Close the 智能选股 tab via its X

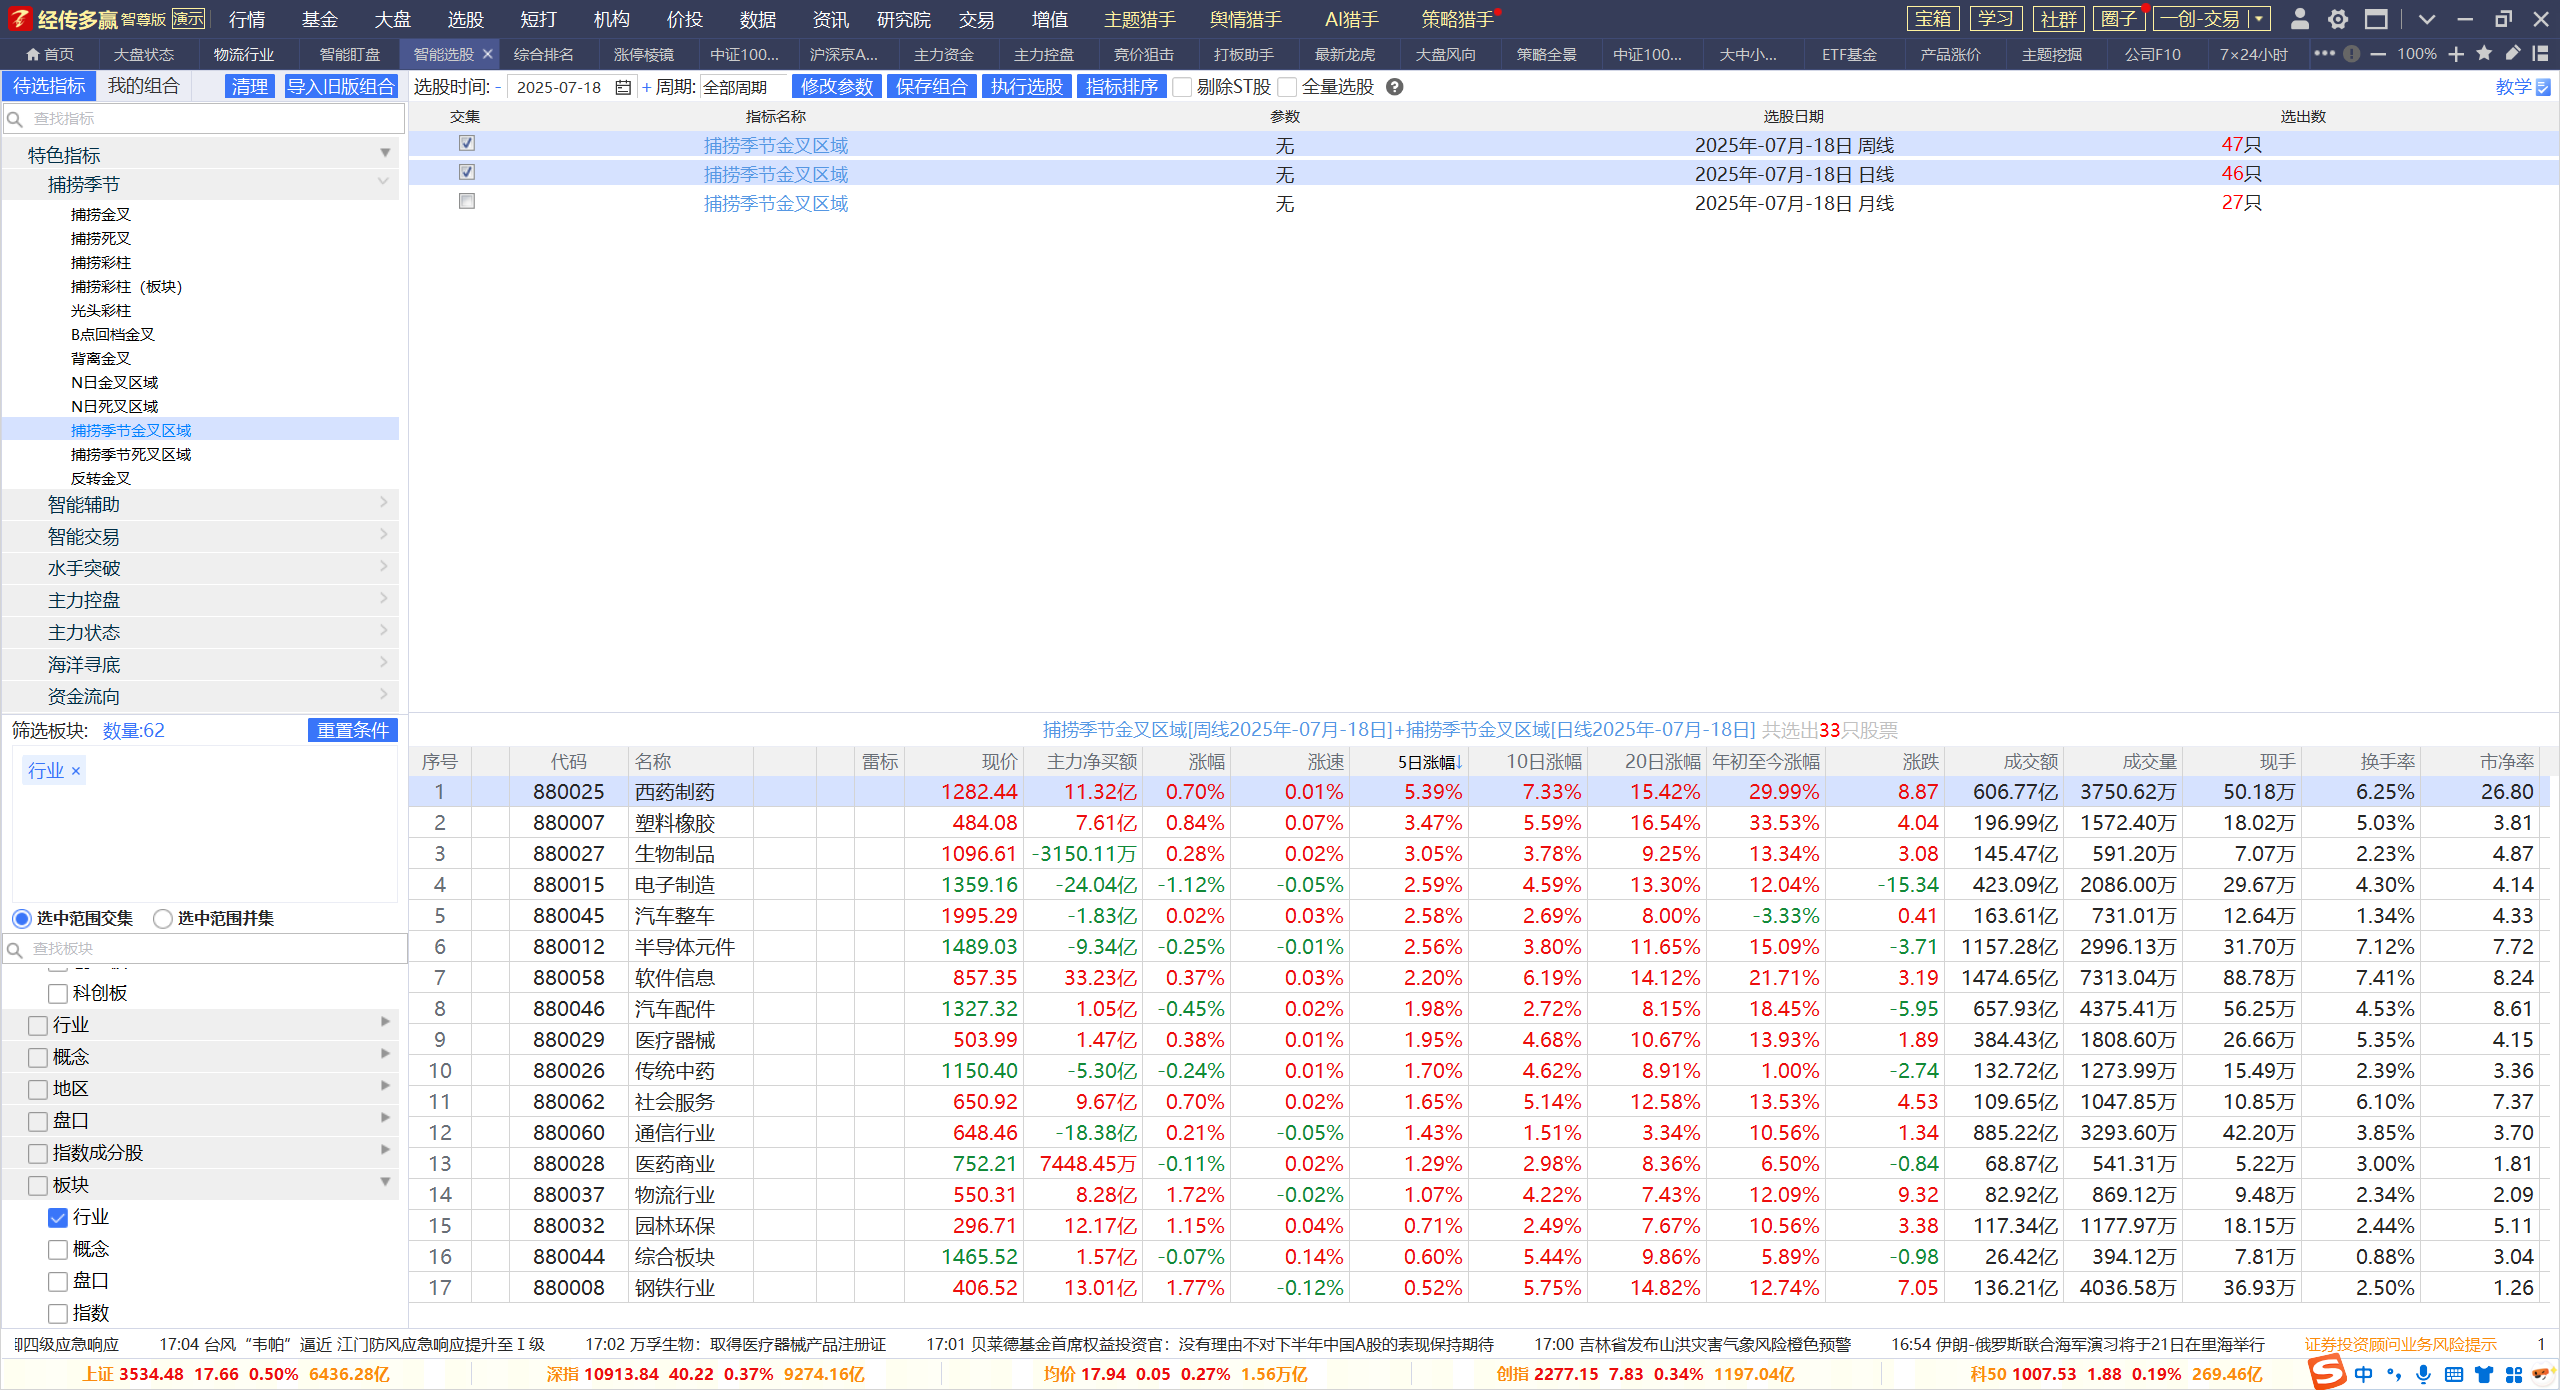tap(488, 54)
